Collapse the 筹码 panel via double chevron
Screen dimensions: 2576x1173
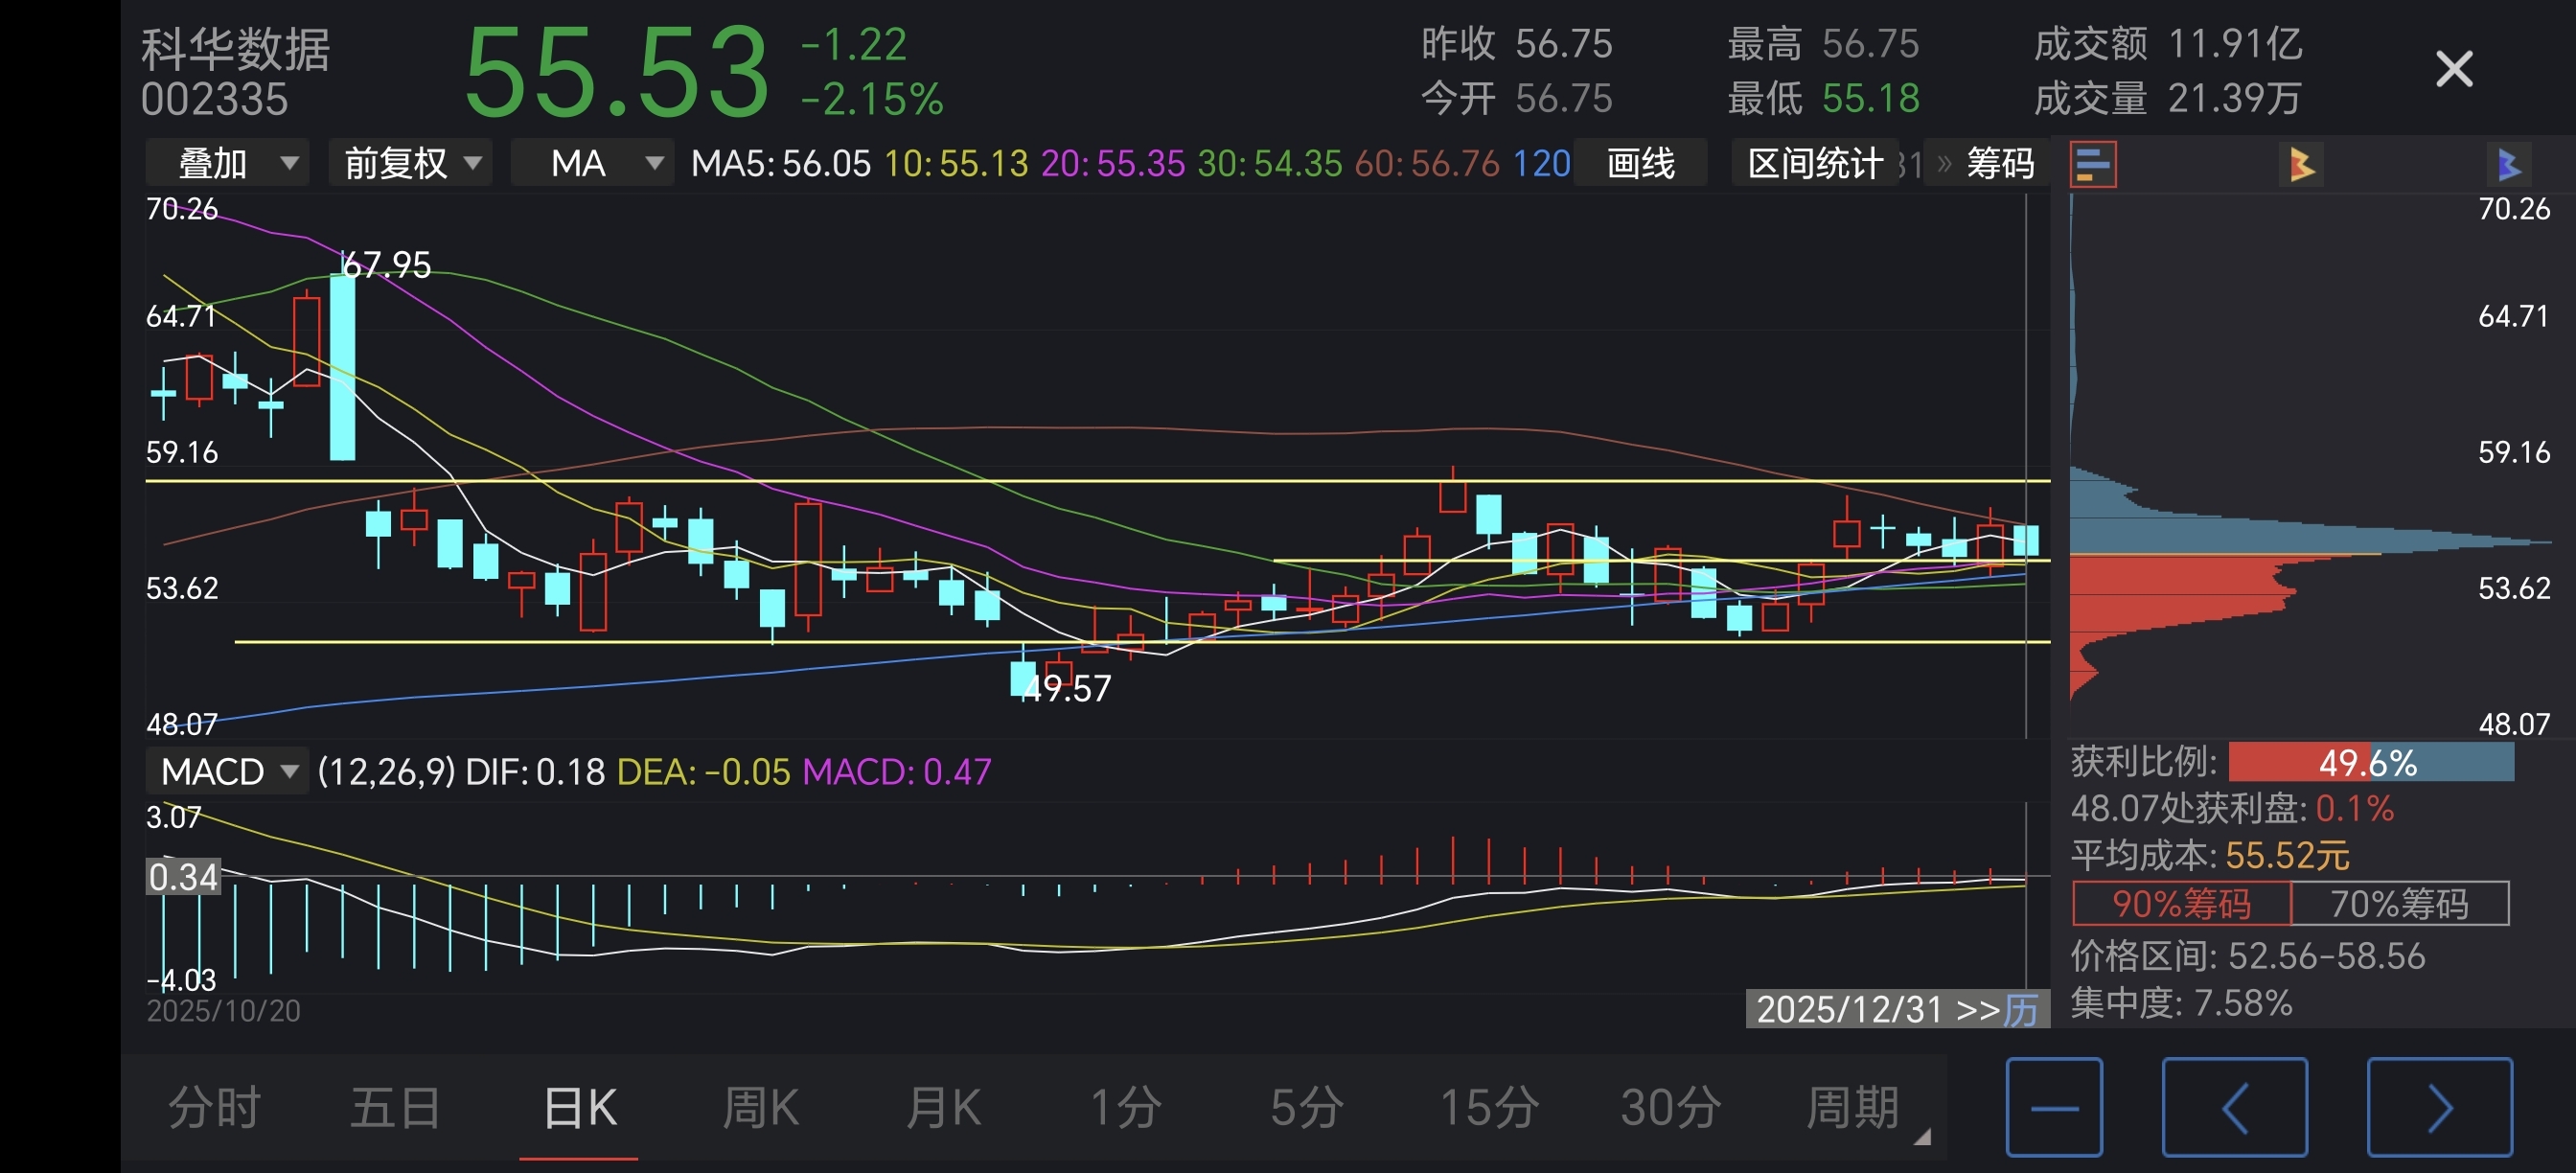[1944, 164]
